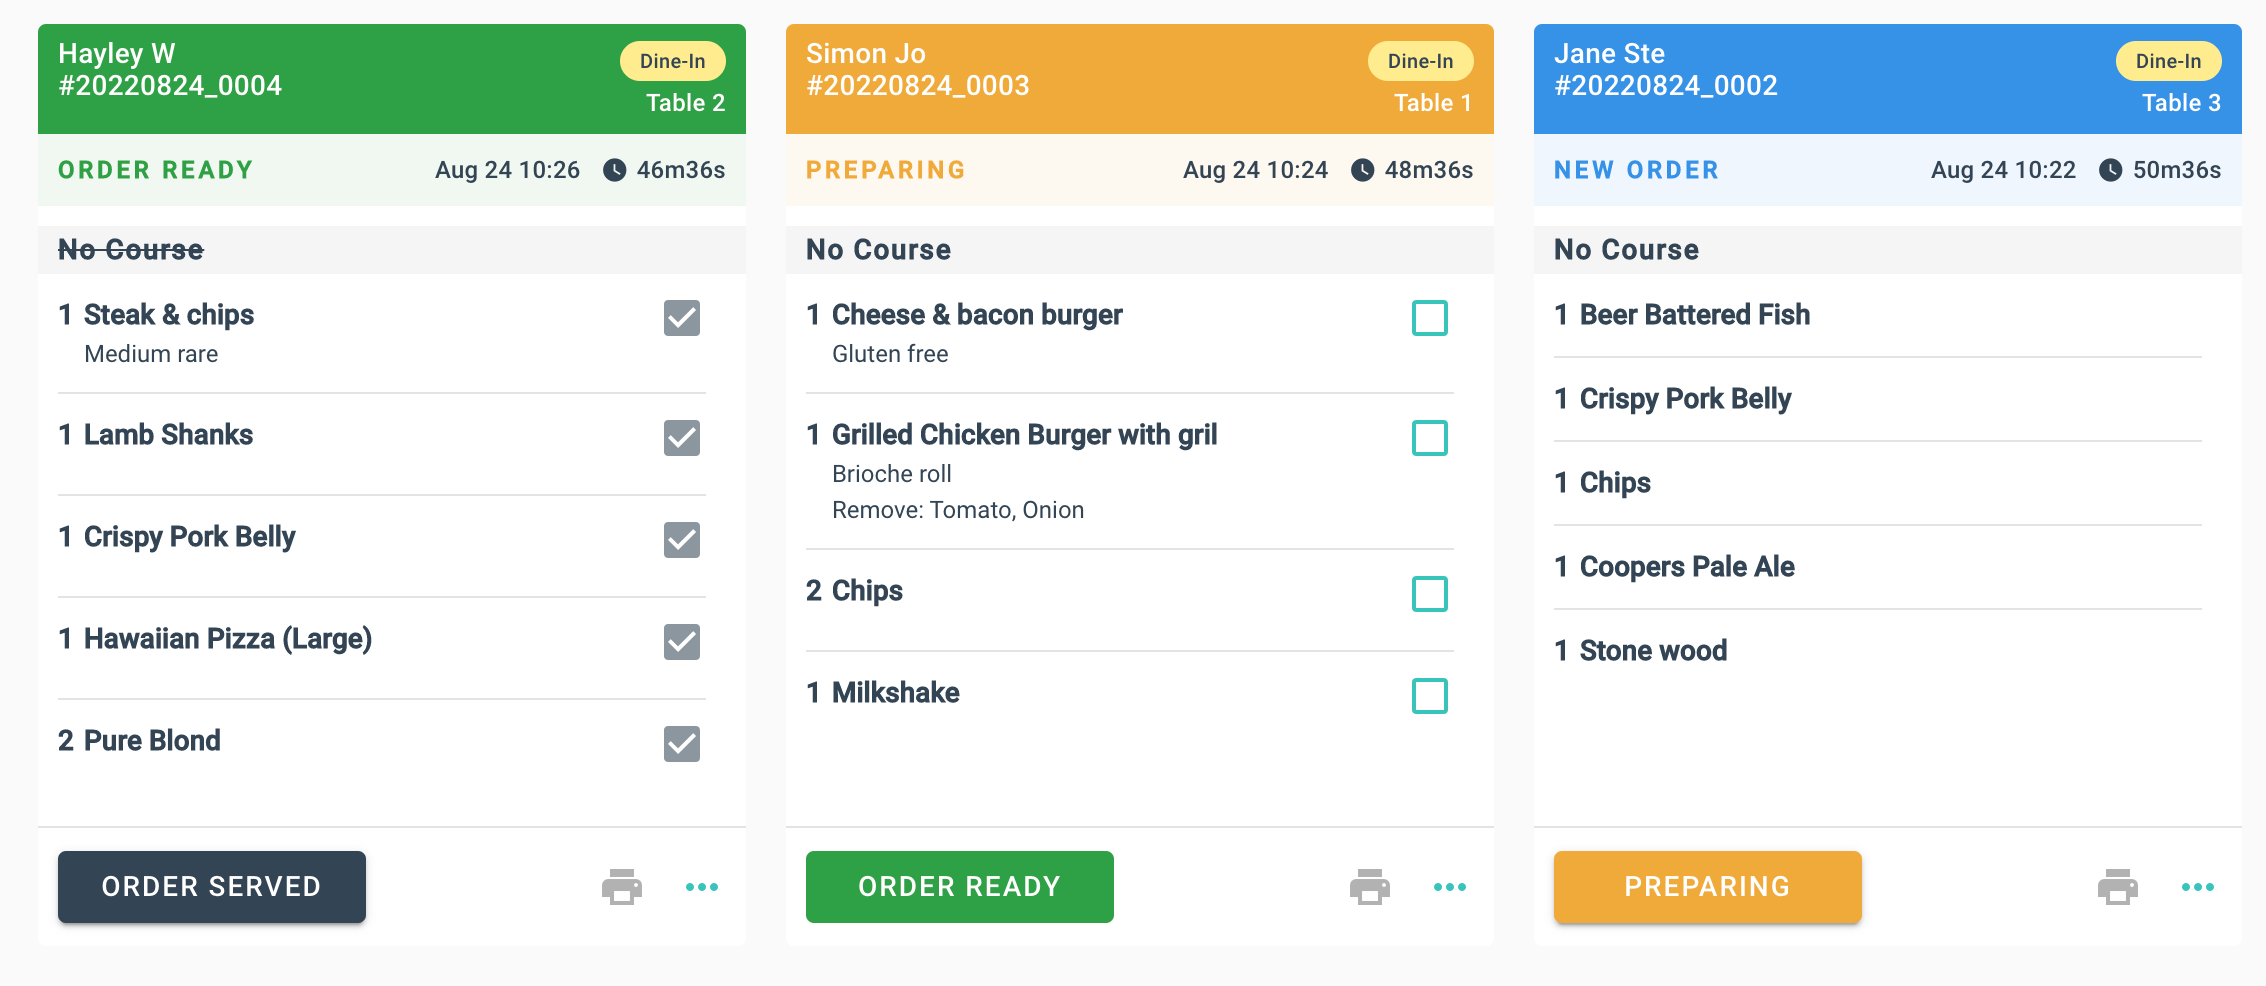This screenshot has width=2266, height=986.
Task: Open more options for Simon Jo's order
Action: pos(1450,887)
